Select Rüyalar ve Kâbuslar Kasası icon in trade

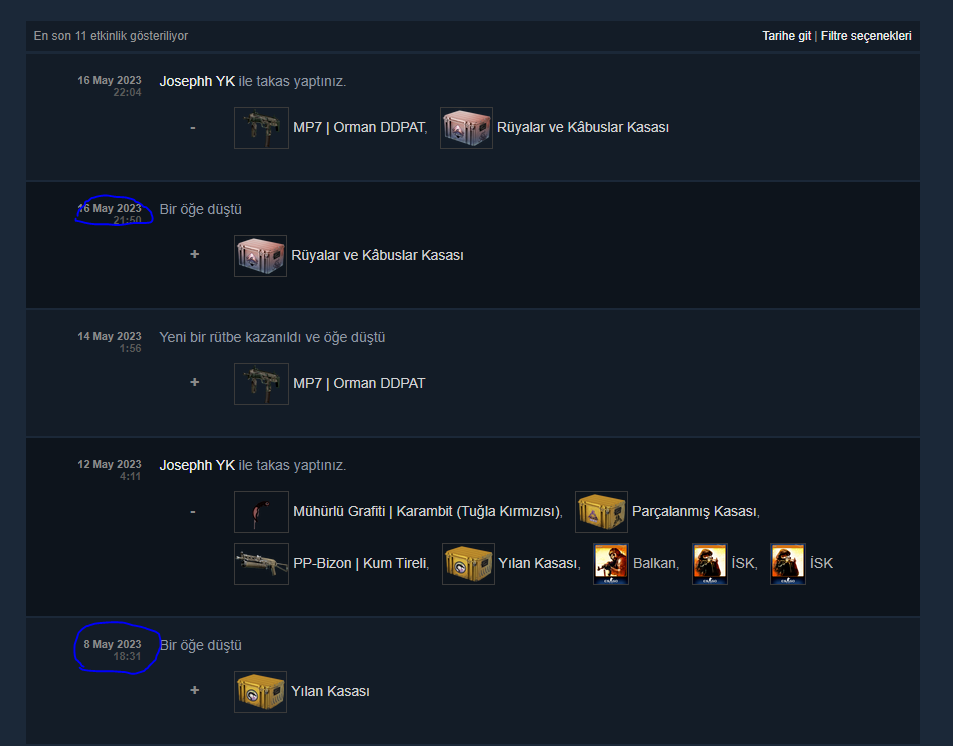[466, 128]
